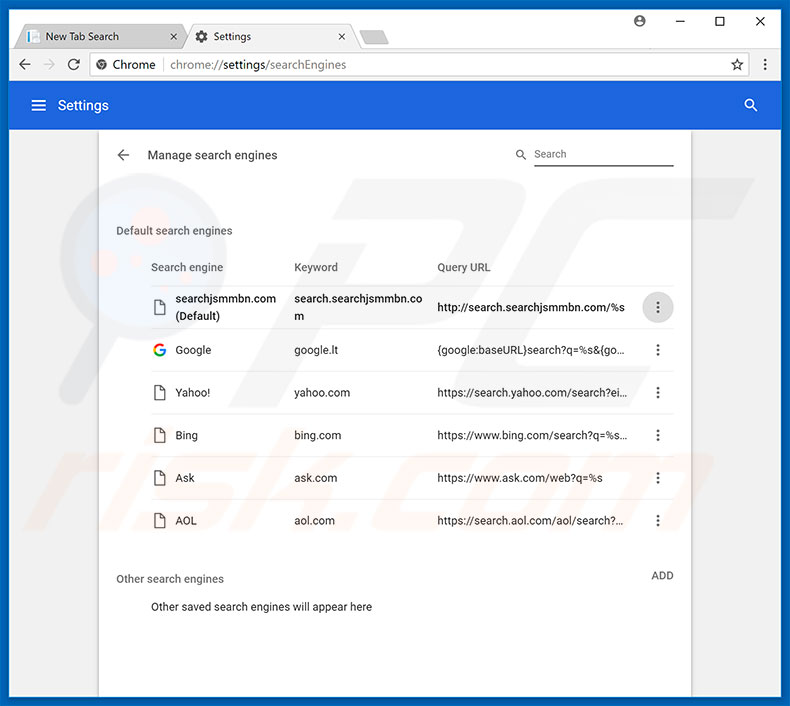Switch to the New Tab Search tab
This screenshot has height=706, width=790.
(x=99, y=36)
